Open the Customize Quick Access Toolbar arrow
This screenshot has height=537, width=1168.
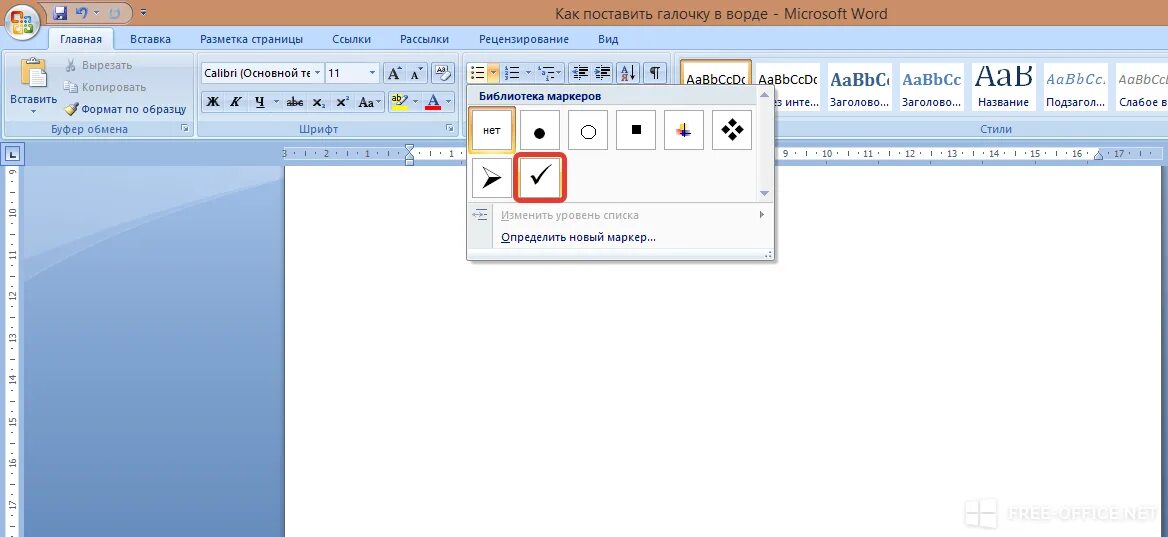point(143,13)
